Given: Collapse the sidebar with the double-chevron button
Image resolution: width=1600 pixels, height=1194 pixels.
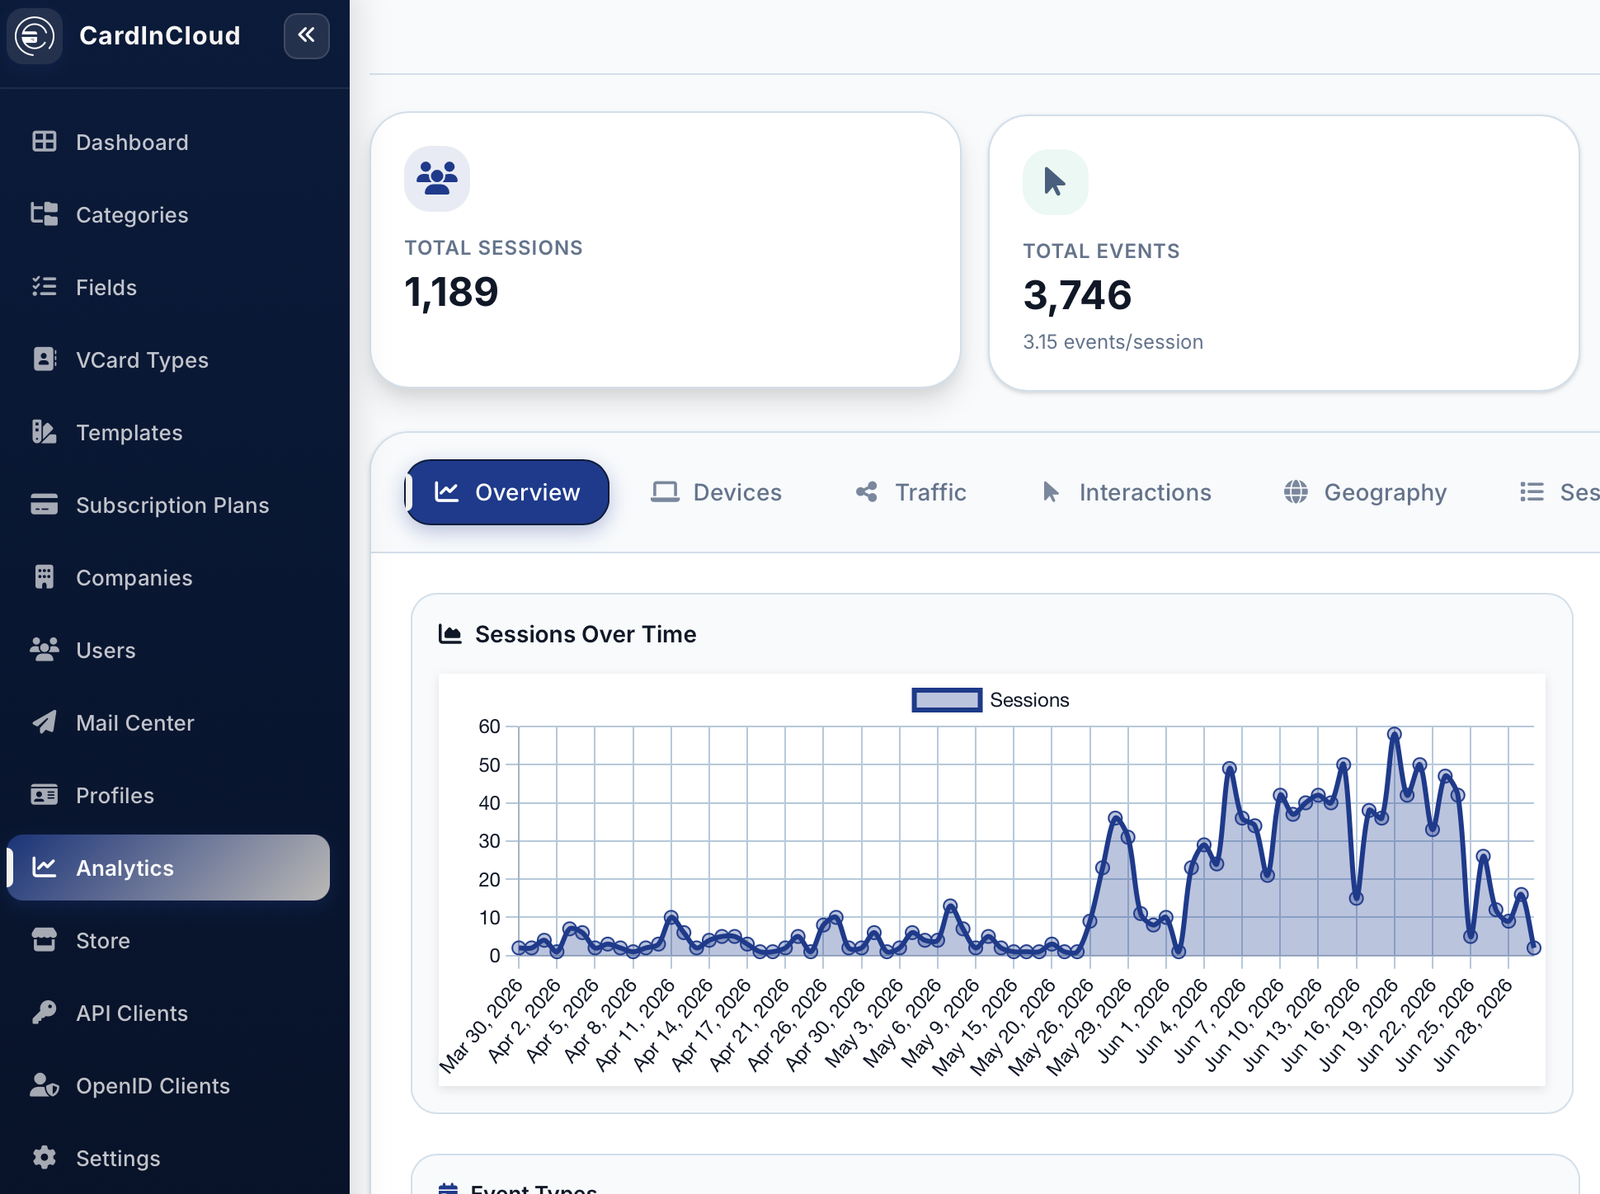Looking at the screenshot, I should click(x=306, y=36).
